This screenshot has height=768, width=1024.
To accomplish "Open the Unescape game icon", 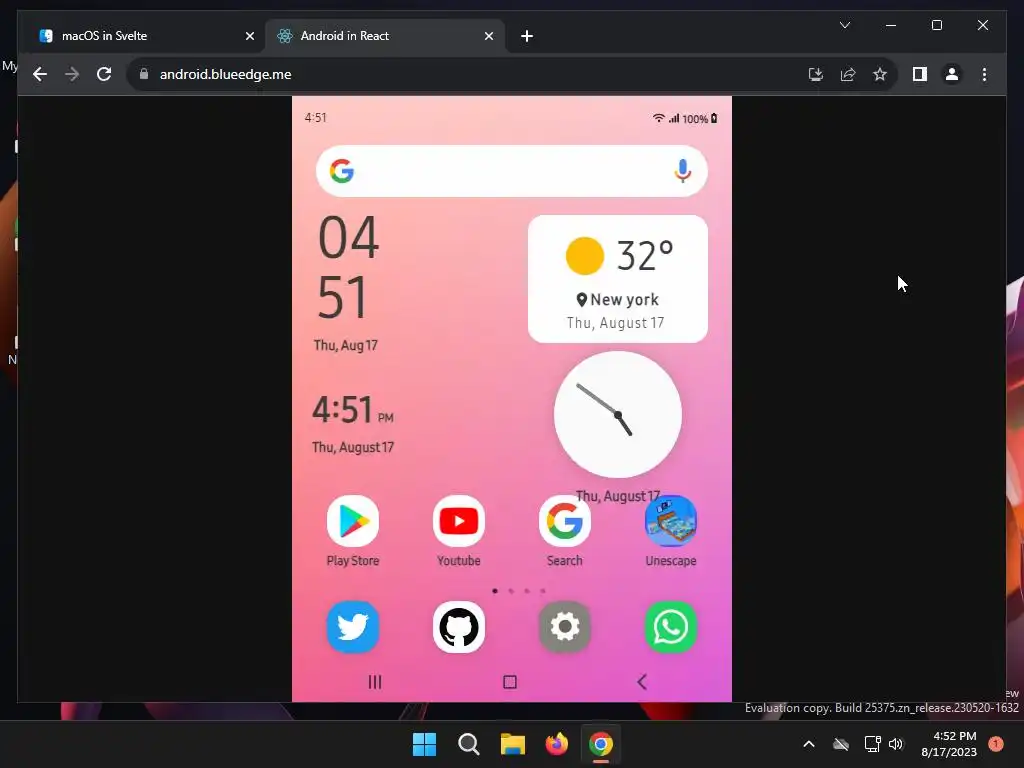I will pyautogui.click(x=671, y=521).
